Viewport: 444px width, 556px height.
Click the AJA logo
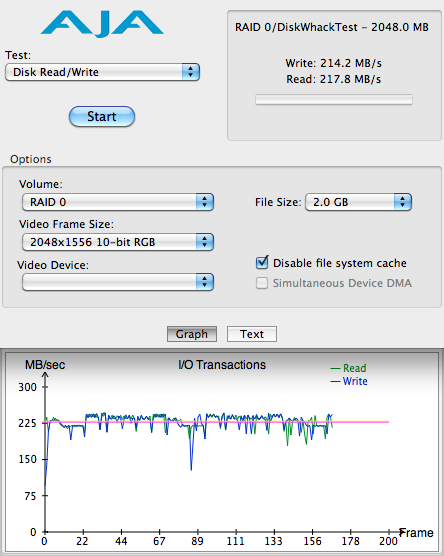(102, 23)
